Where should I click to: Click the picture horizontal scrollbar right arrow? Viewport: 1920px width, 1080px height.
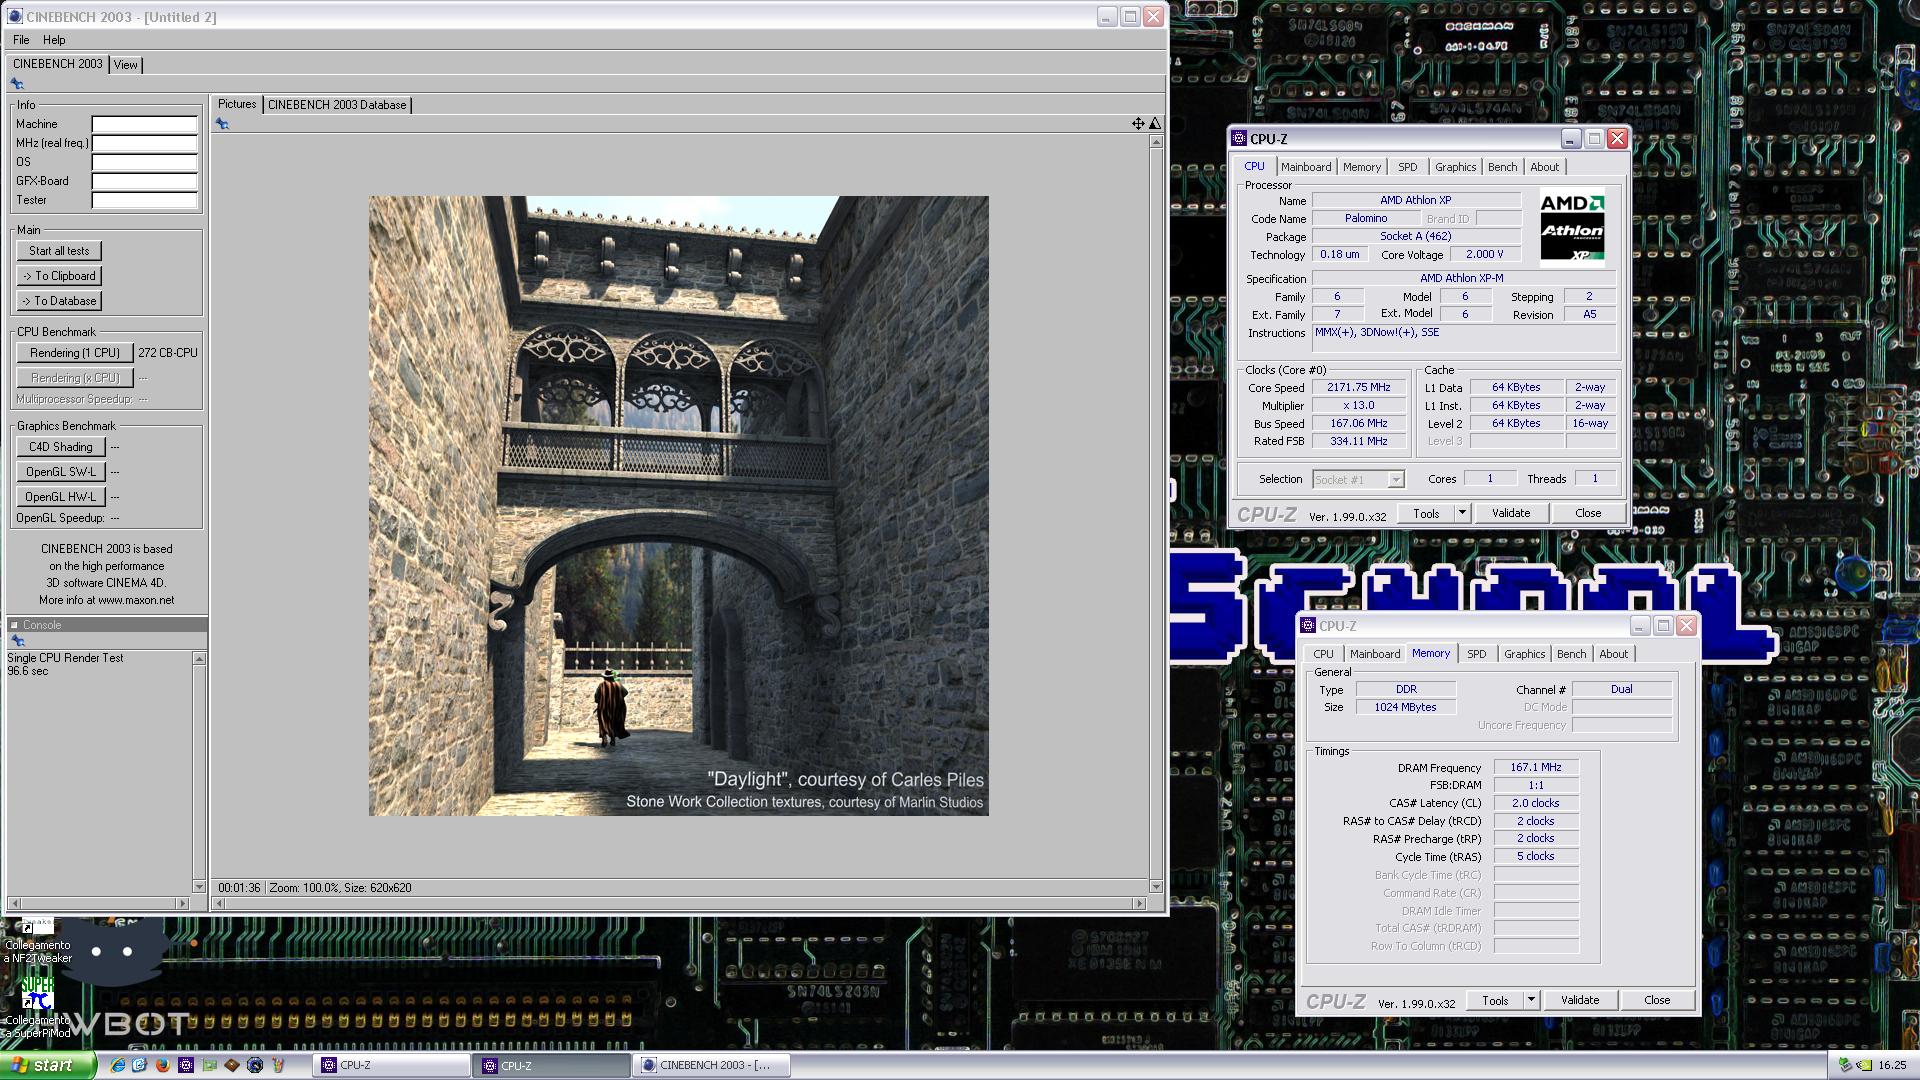click(x=1138, y=904)
